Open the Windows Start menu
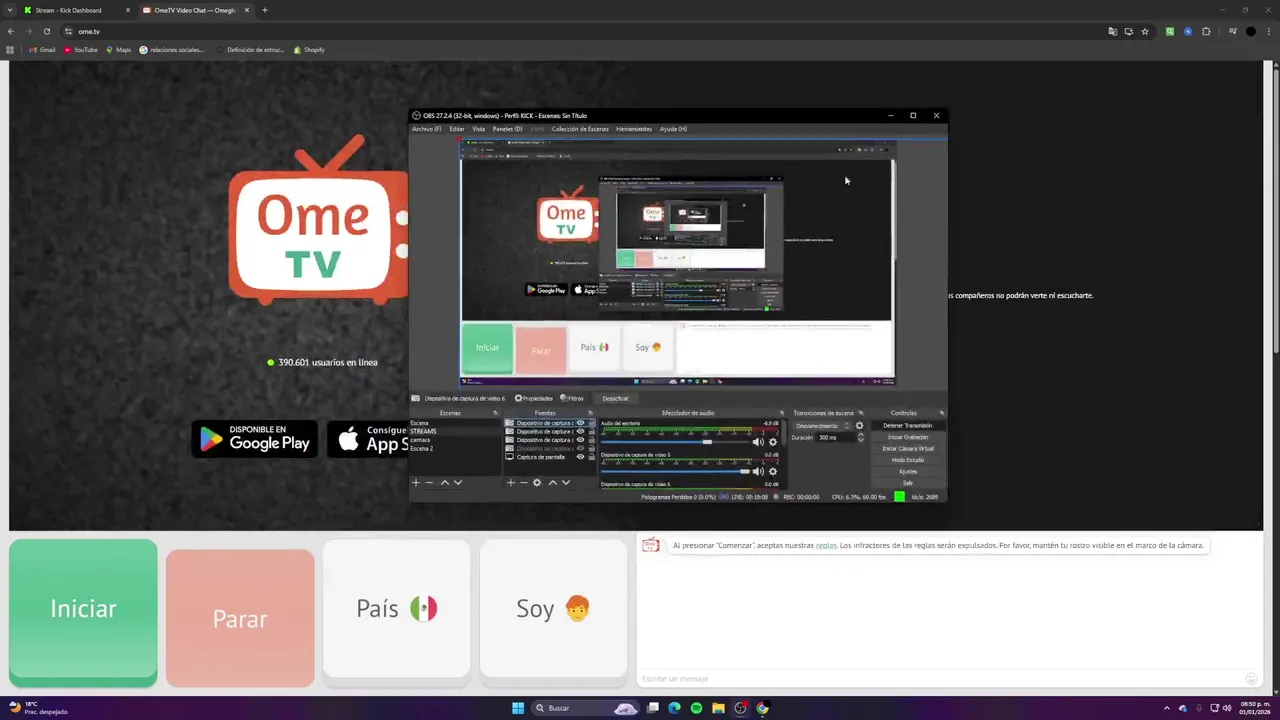This screenshot has height=720, width=1280. tap(518, 708)
